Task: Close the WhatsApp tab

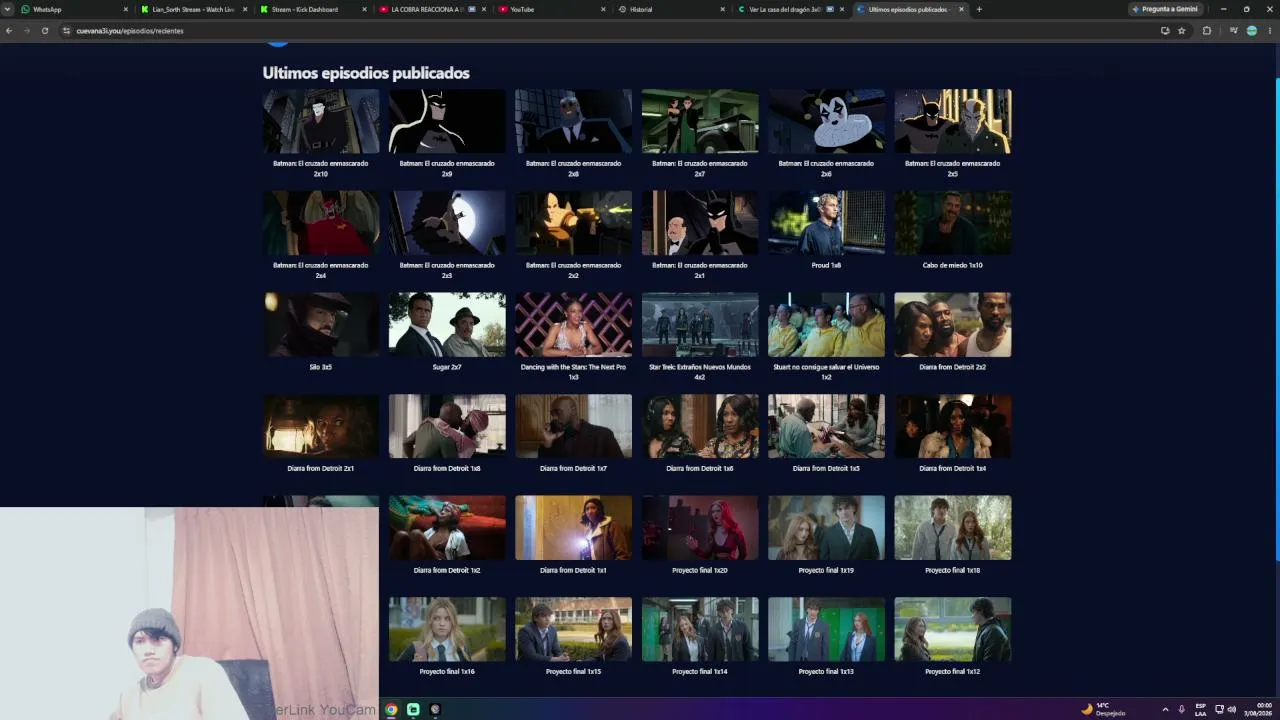Action: (x=126, y=9)
